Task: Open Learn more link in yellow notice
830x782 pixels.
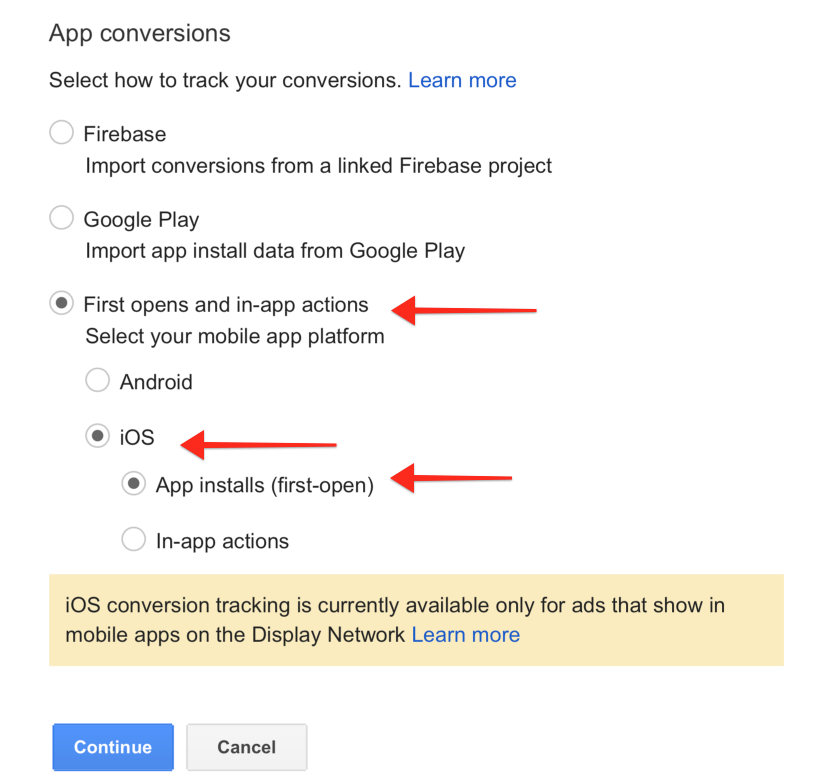Action: (465, 634)
